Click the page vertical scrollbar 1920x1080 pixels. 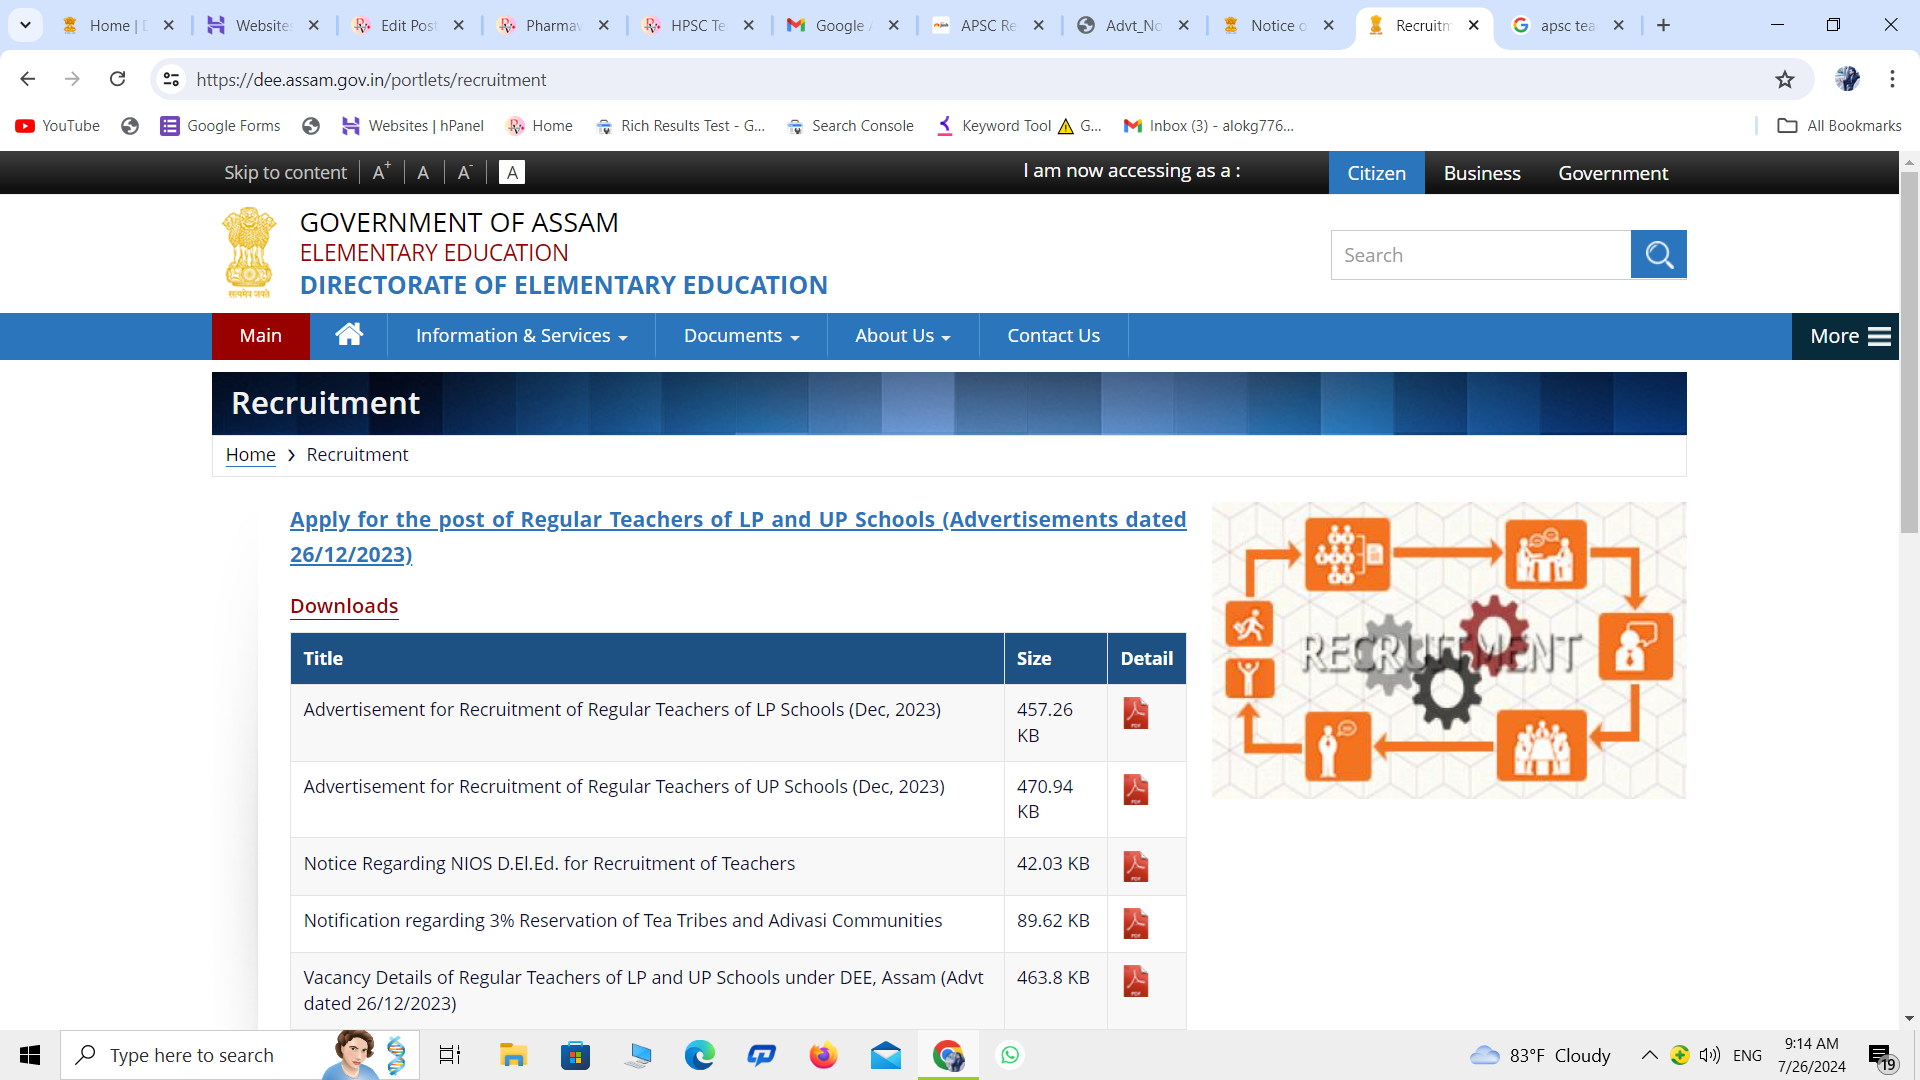point(1909,352)
